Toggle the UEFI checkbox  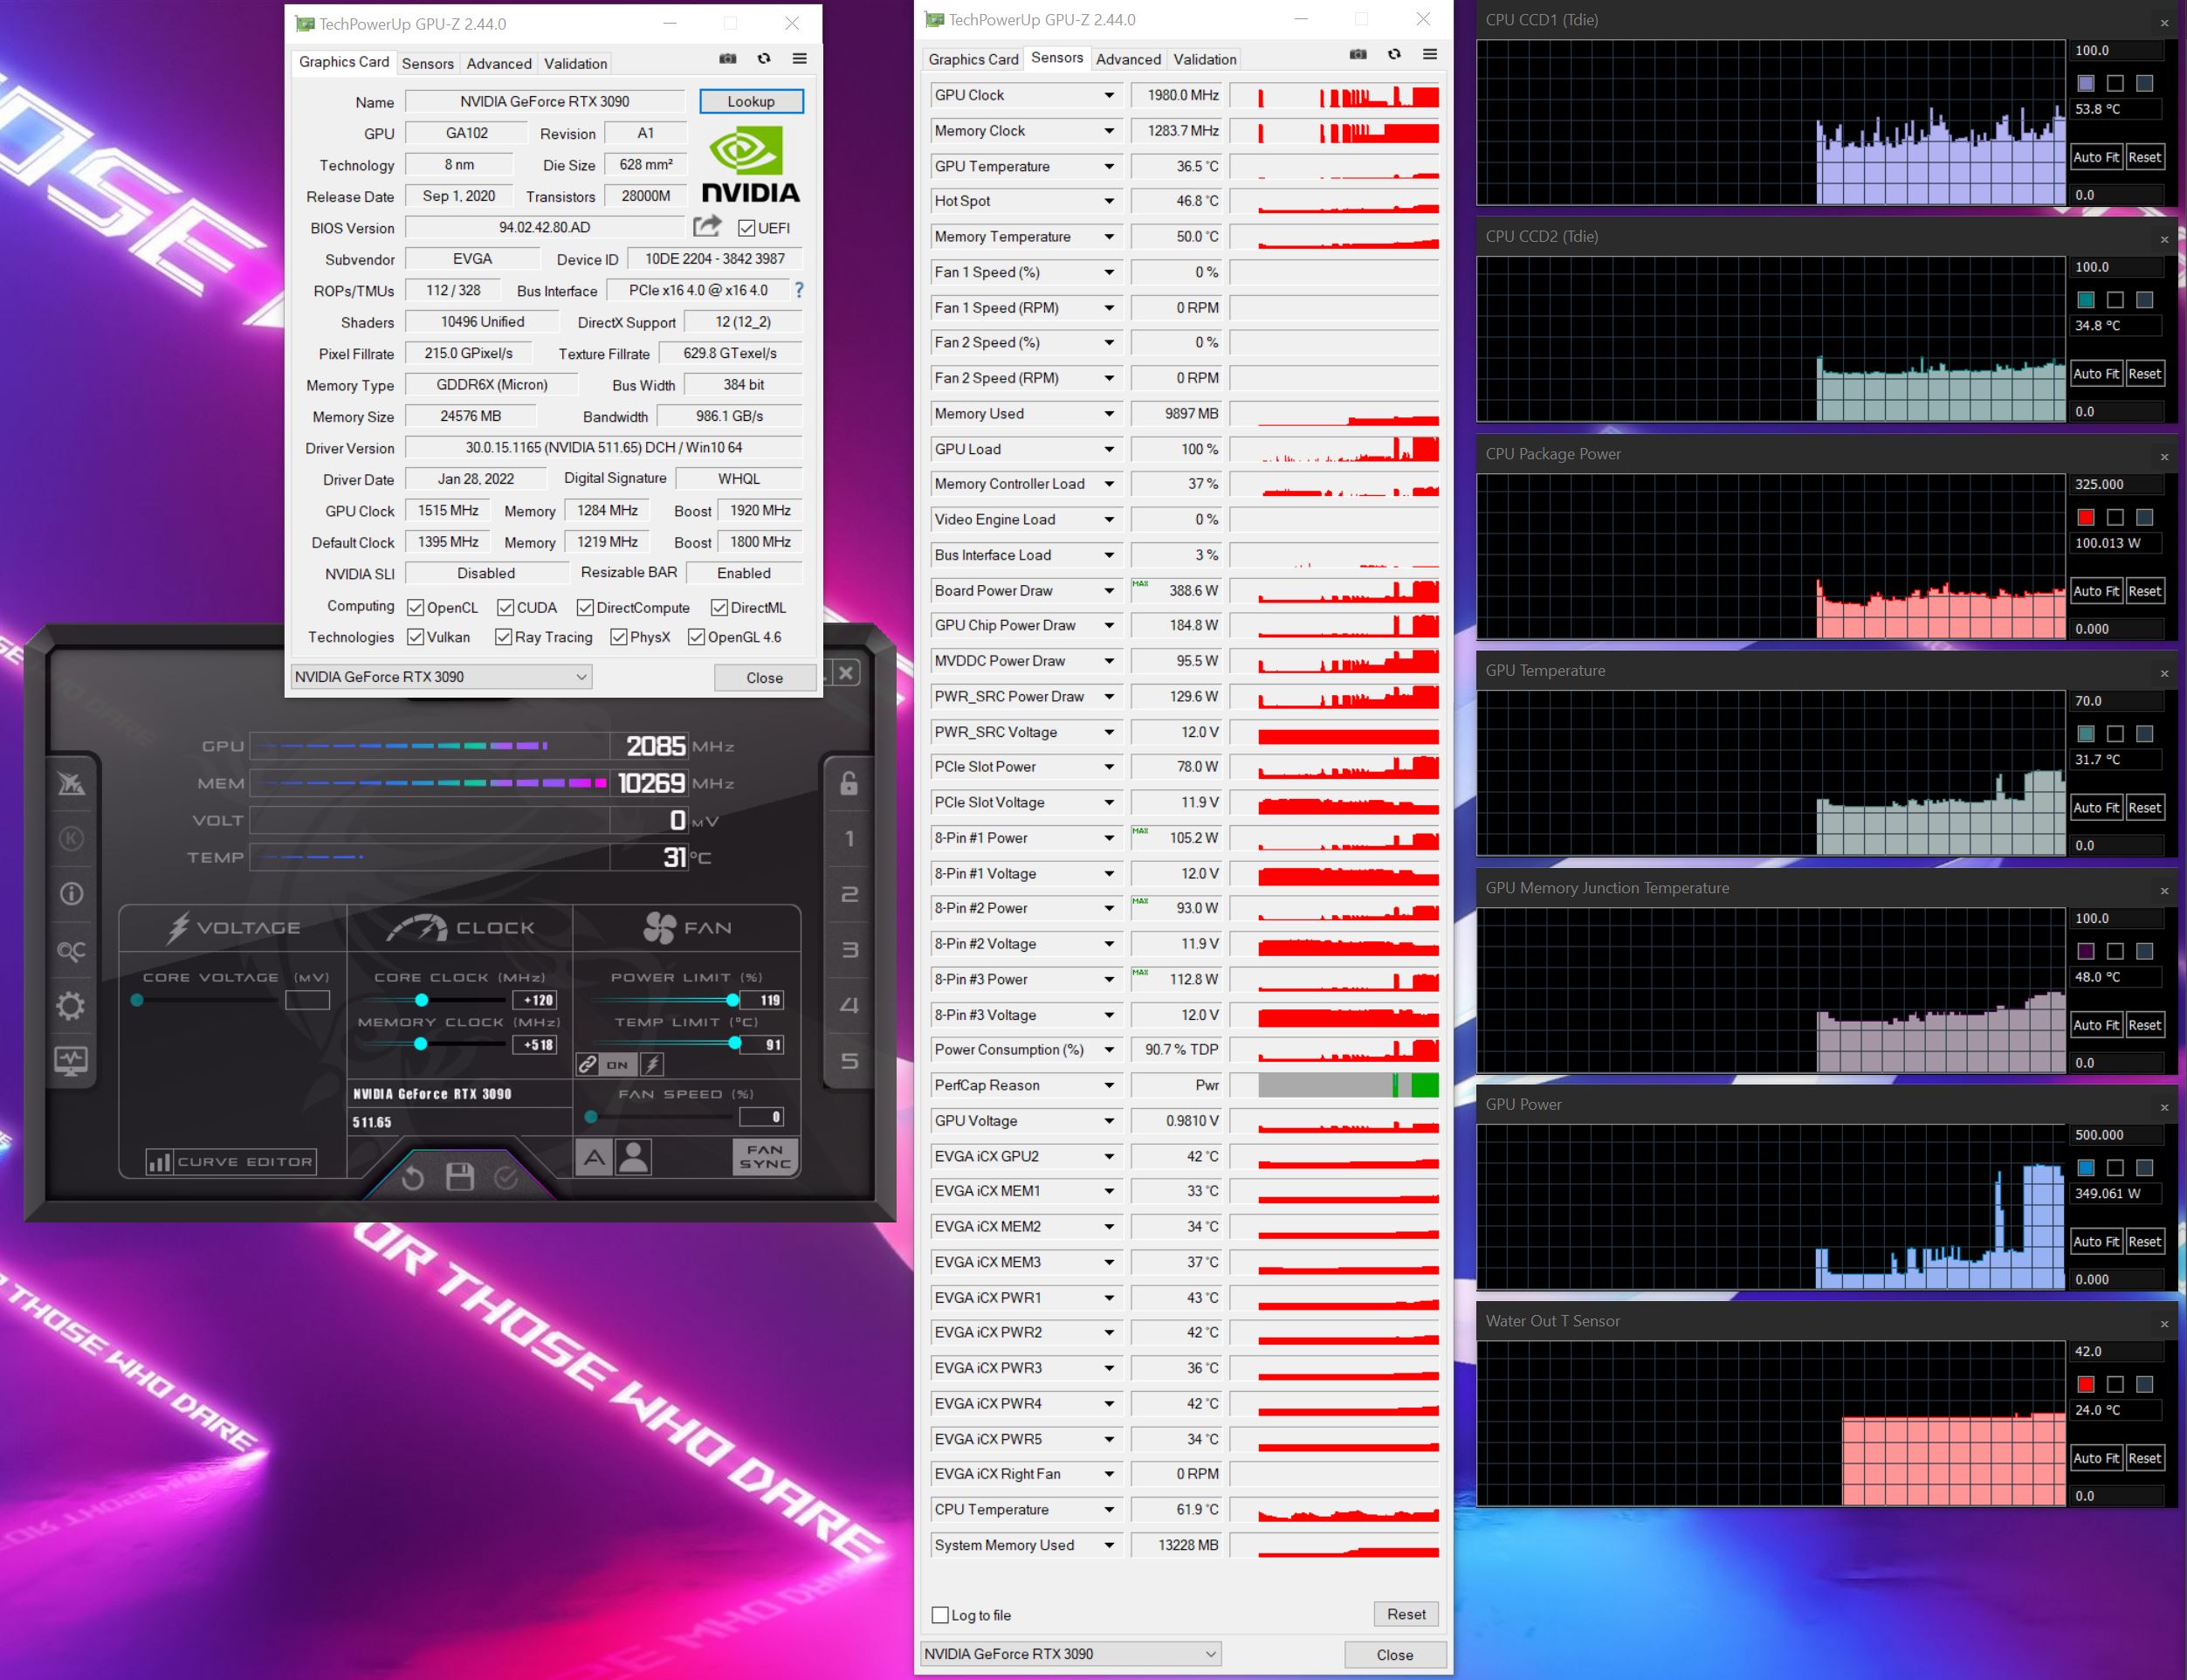click(746, 228)
